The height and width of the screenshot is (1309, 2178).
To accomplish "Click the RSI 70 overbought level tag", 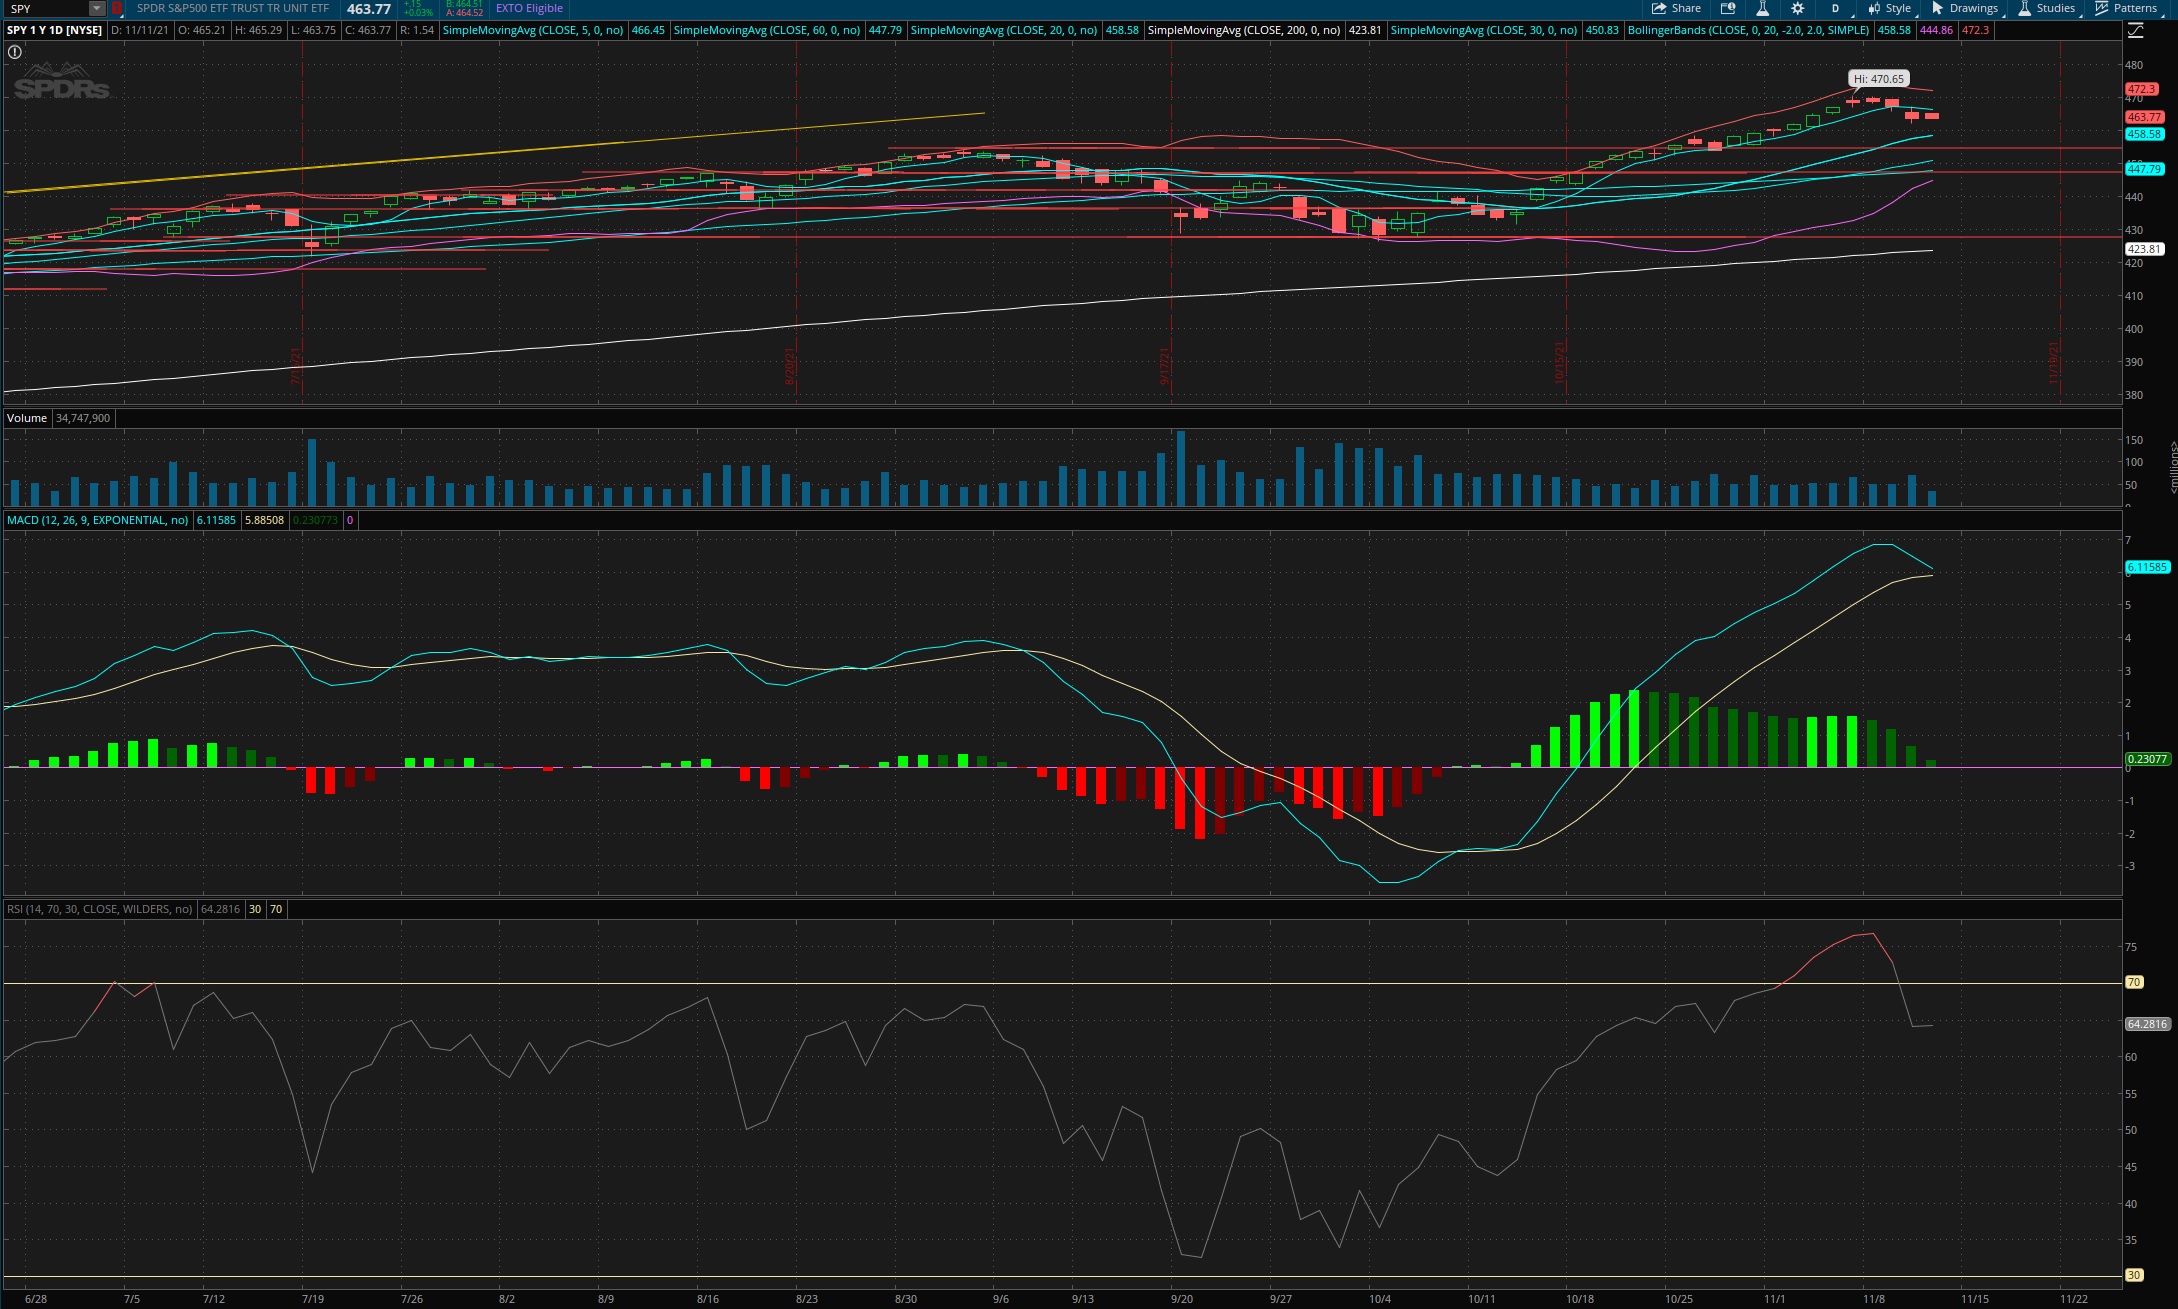I will pos(2134,982).
